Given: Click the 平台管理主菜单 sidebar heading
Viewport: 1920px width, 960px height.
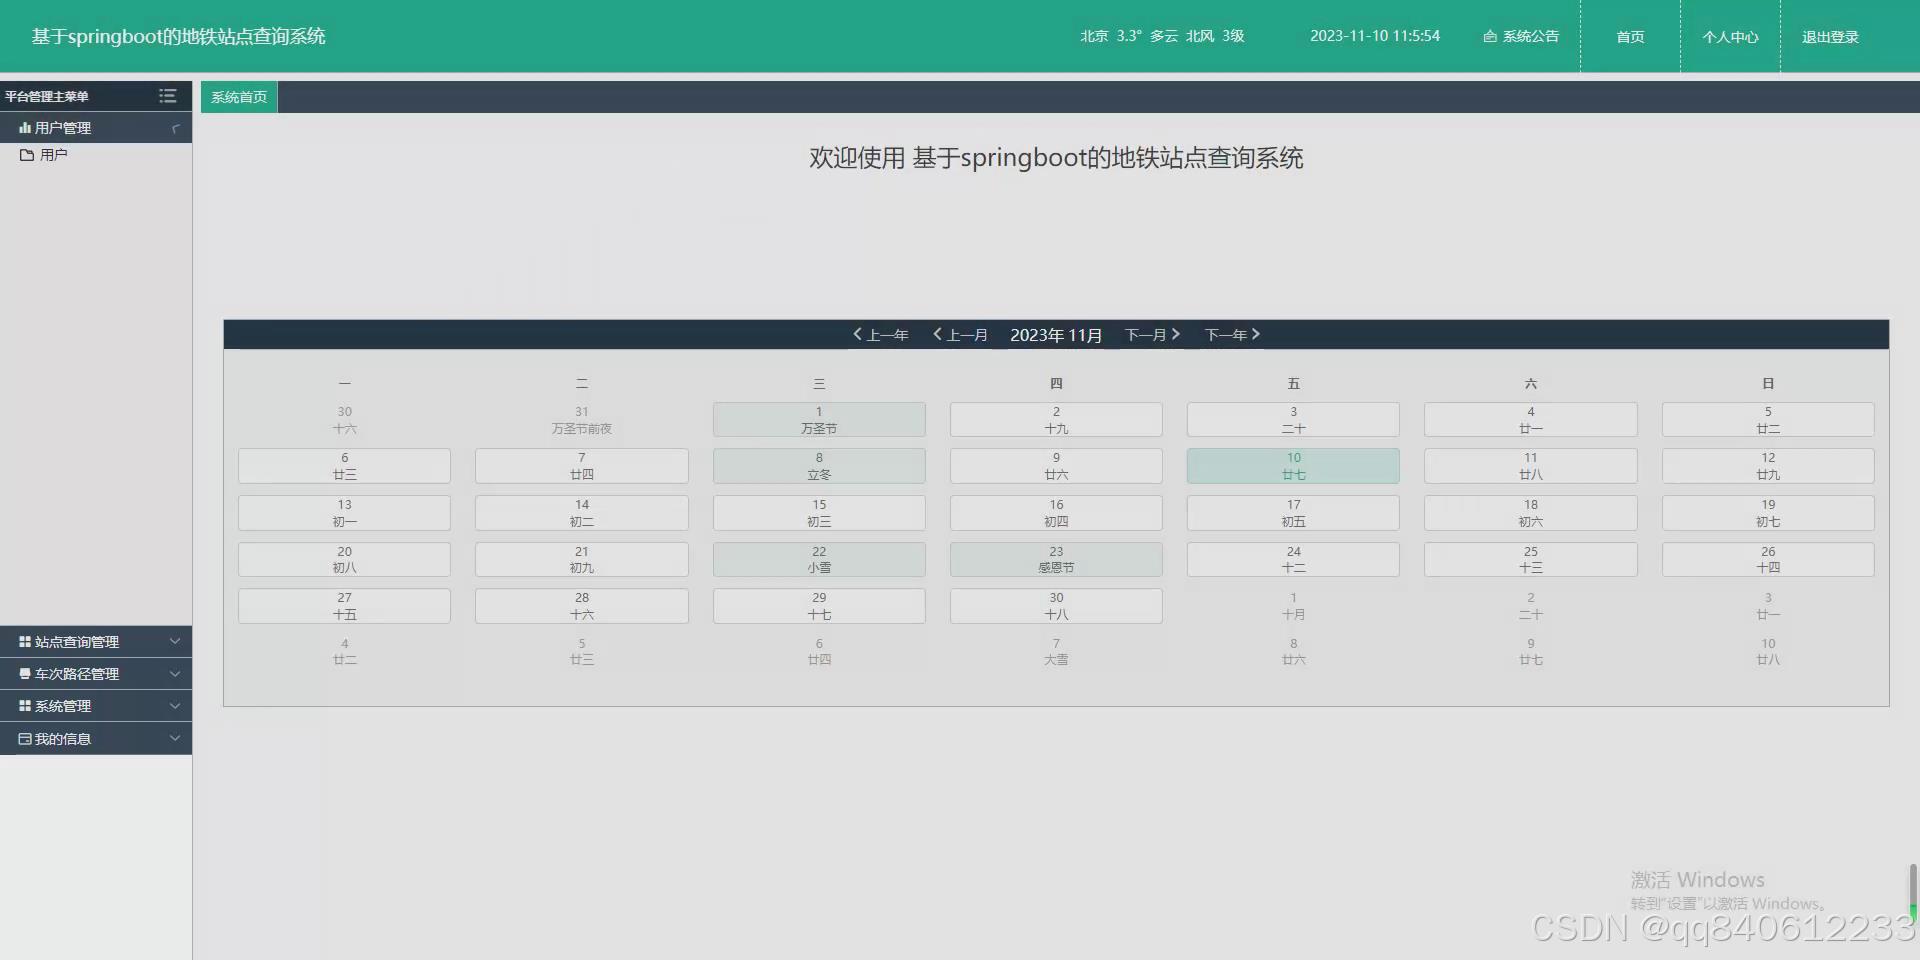Looking at the screenshot, I should point(47,97).
